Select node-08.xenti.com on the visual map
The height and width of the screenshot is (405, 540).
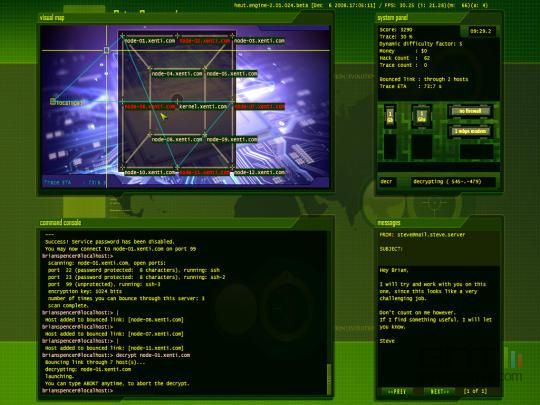click(177, 139)
